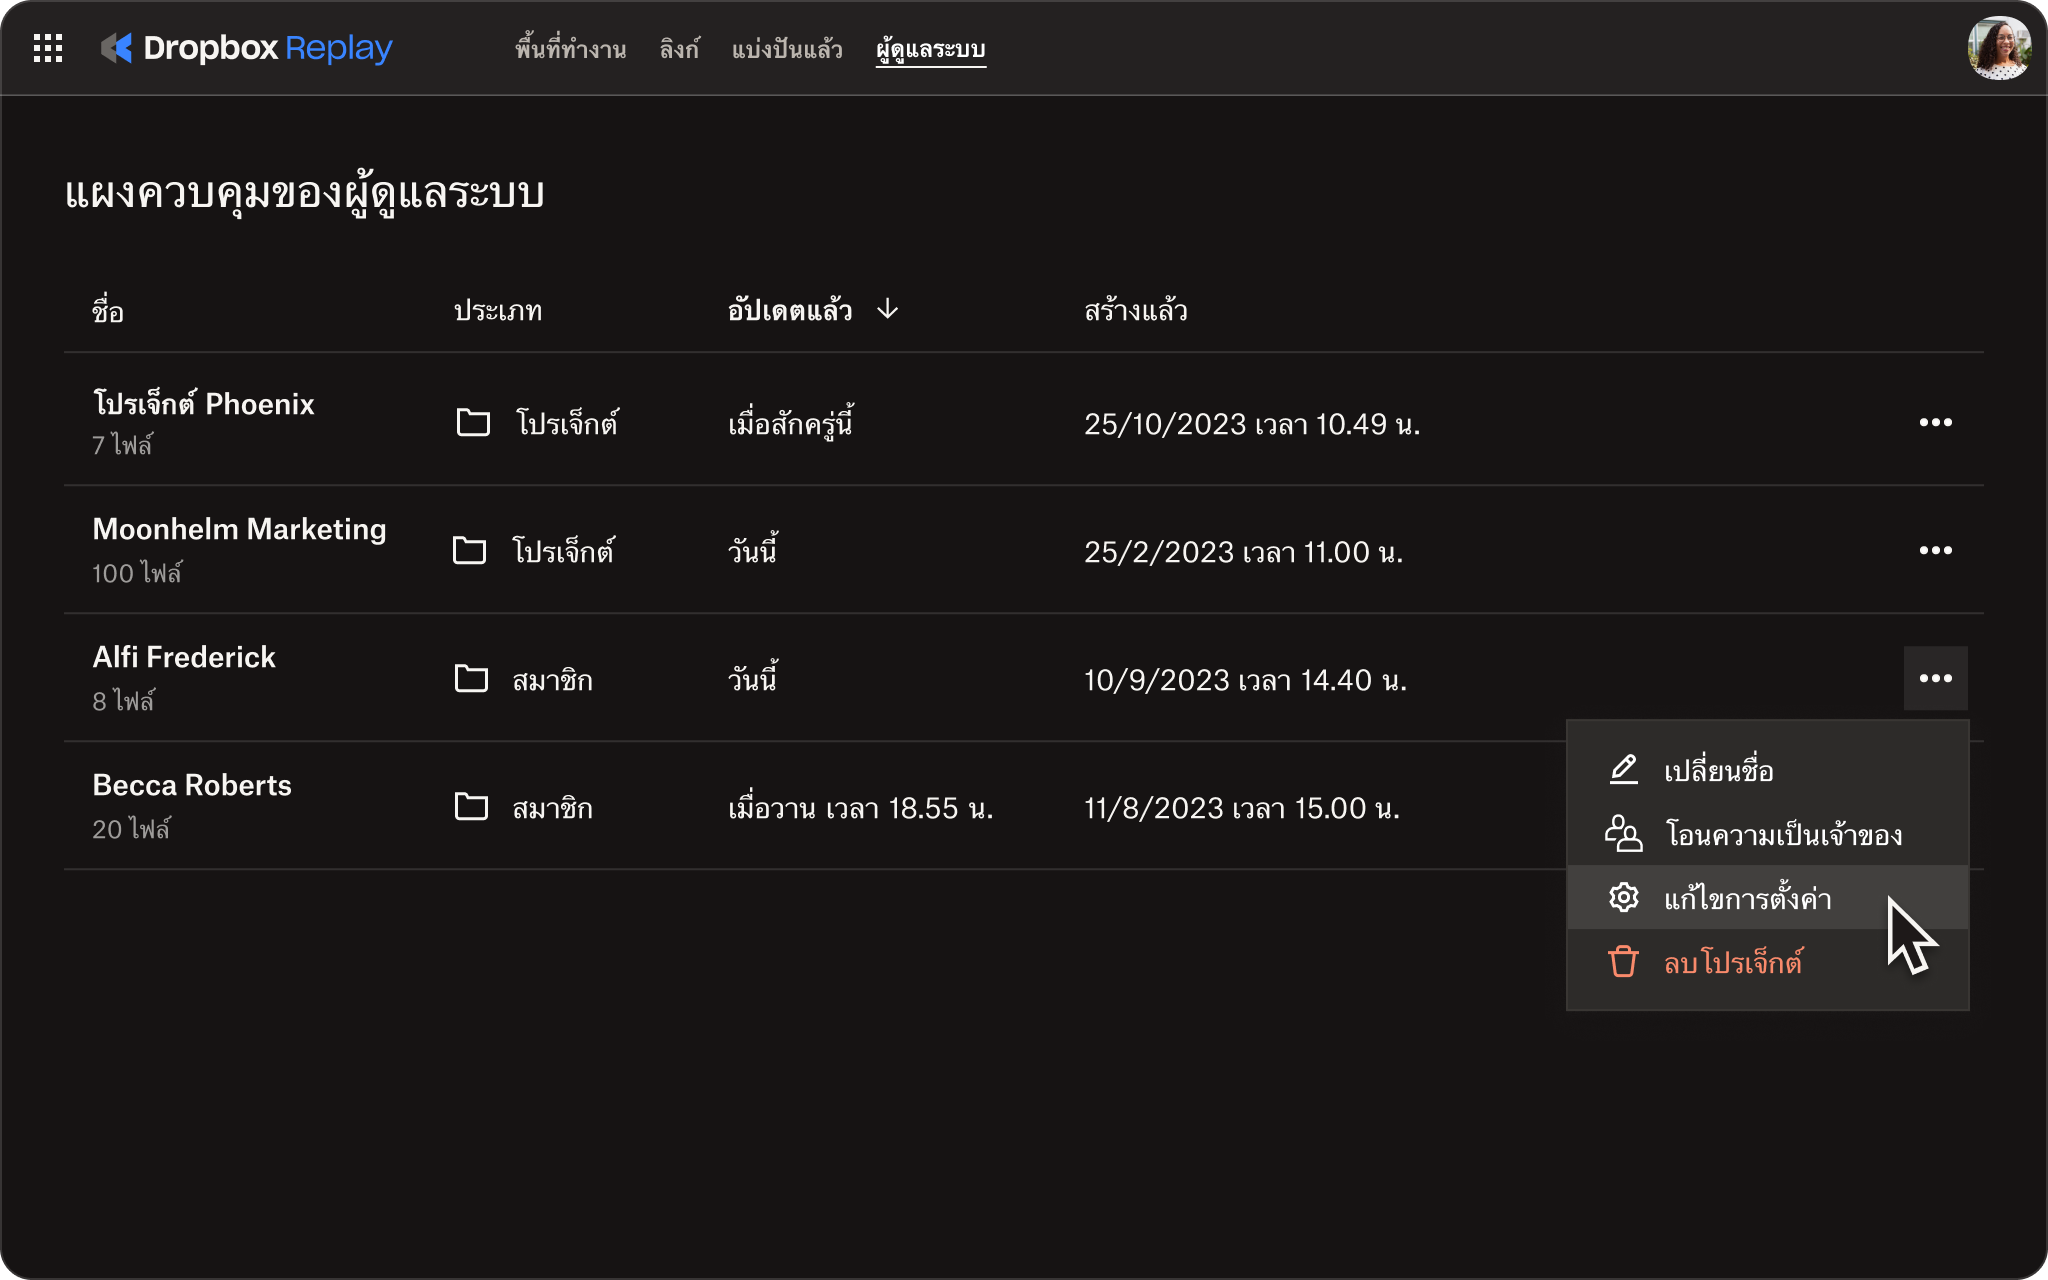Click the เมื่อวาน เวลา 18.55 น. value
This screenshot has width=2048, height=1280.
860,808
